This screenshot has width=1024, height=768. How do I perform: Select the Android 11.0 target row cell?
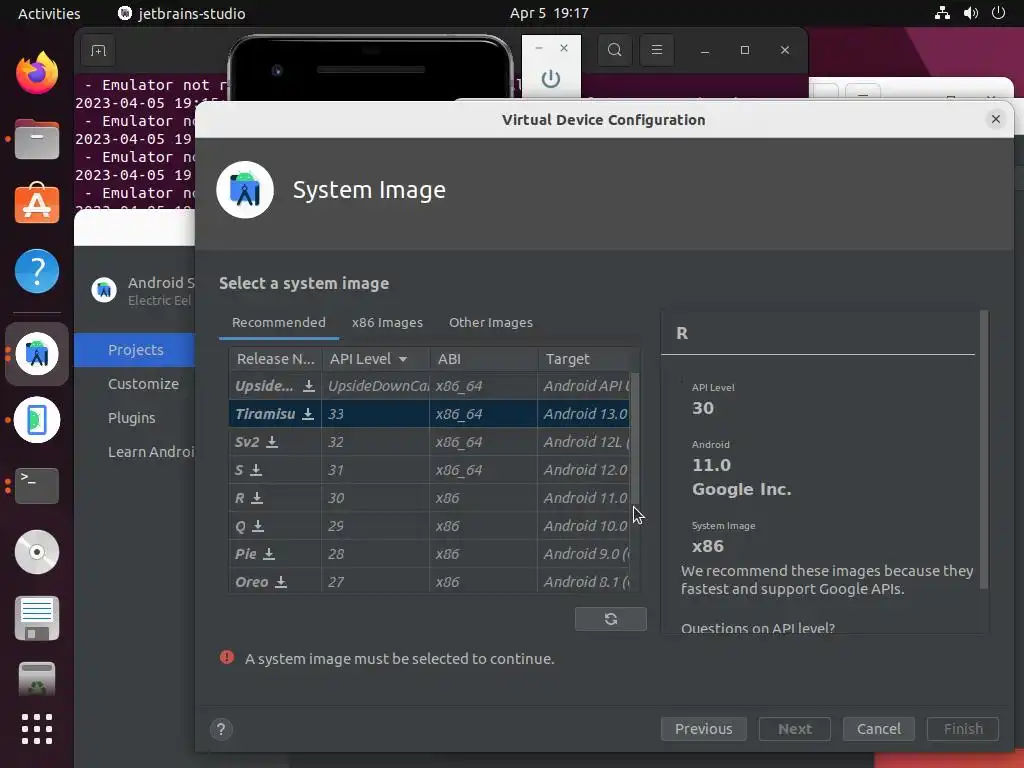584,498
